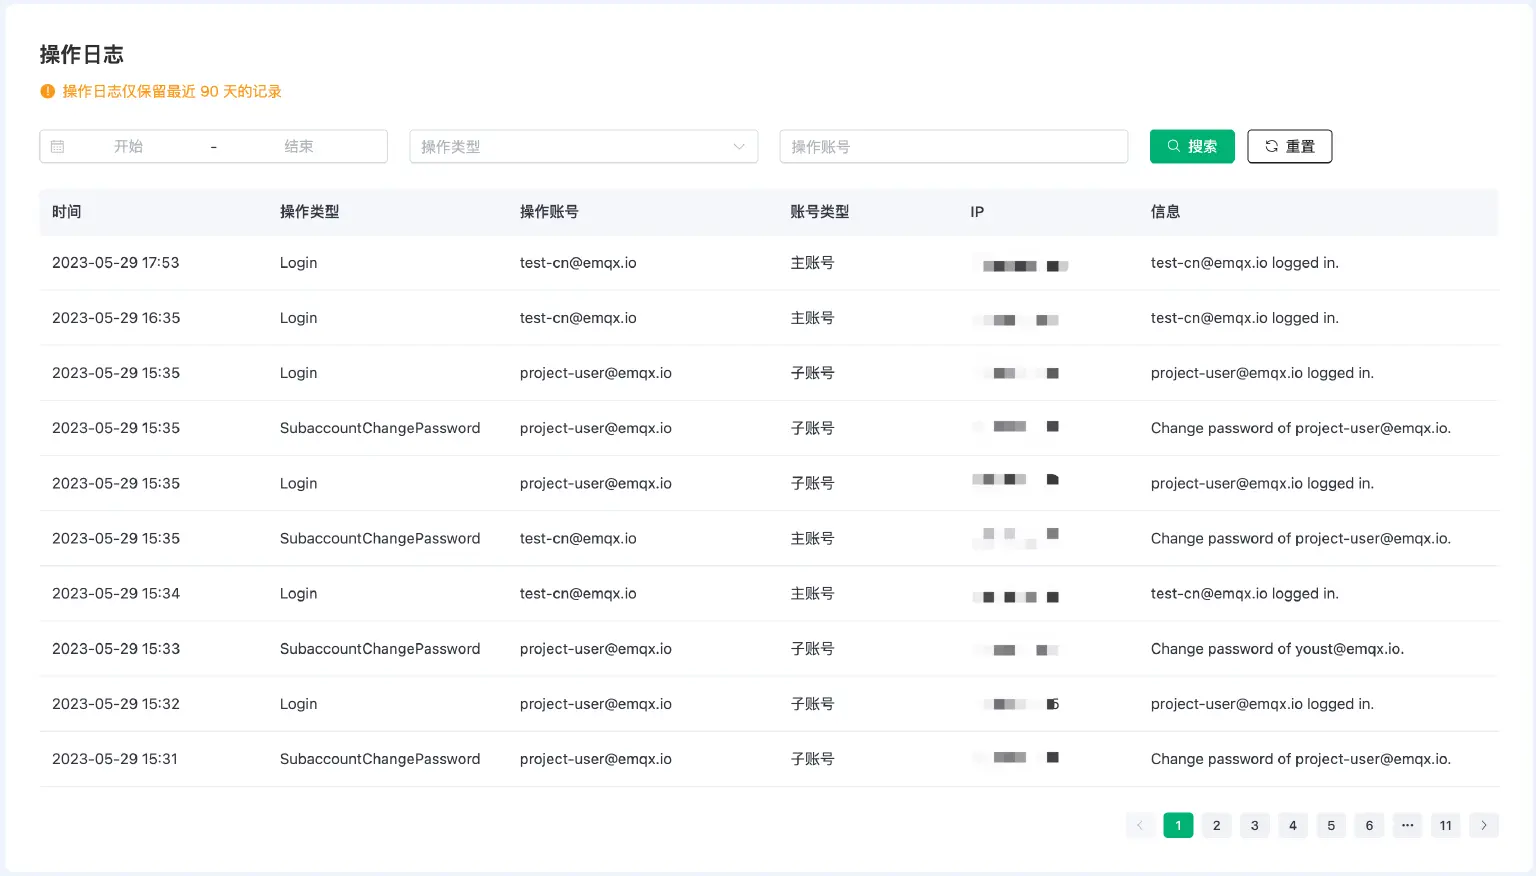
Task: Open the start date field labeled 开始
Action: click(130, 146)
